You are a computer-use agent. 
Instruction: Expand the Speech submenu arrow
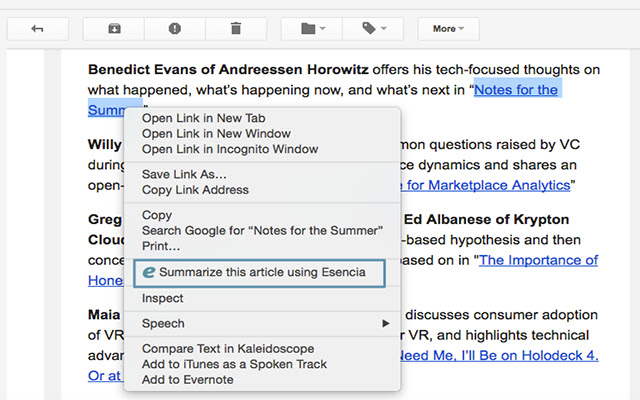click(386, 324)
